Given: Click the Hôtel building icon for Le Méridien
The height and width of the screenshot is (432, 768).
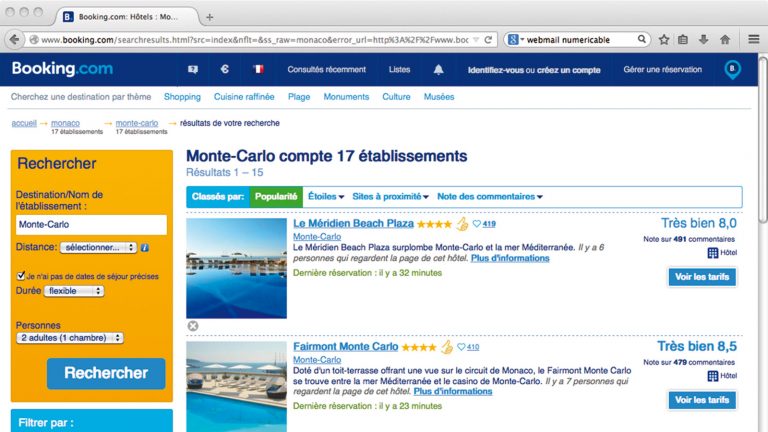Looking at the screenshot, I should [713, 253].
